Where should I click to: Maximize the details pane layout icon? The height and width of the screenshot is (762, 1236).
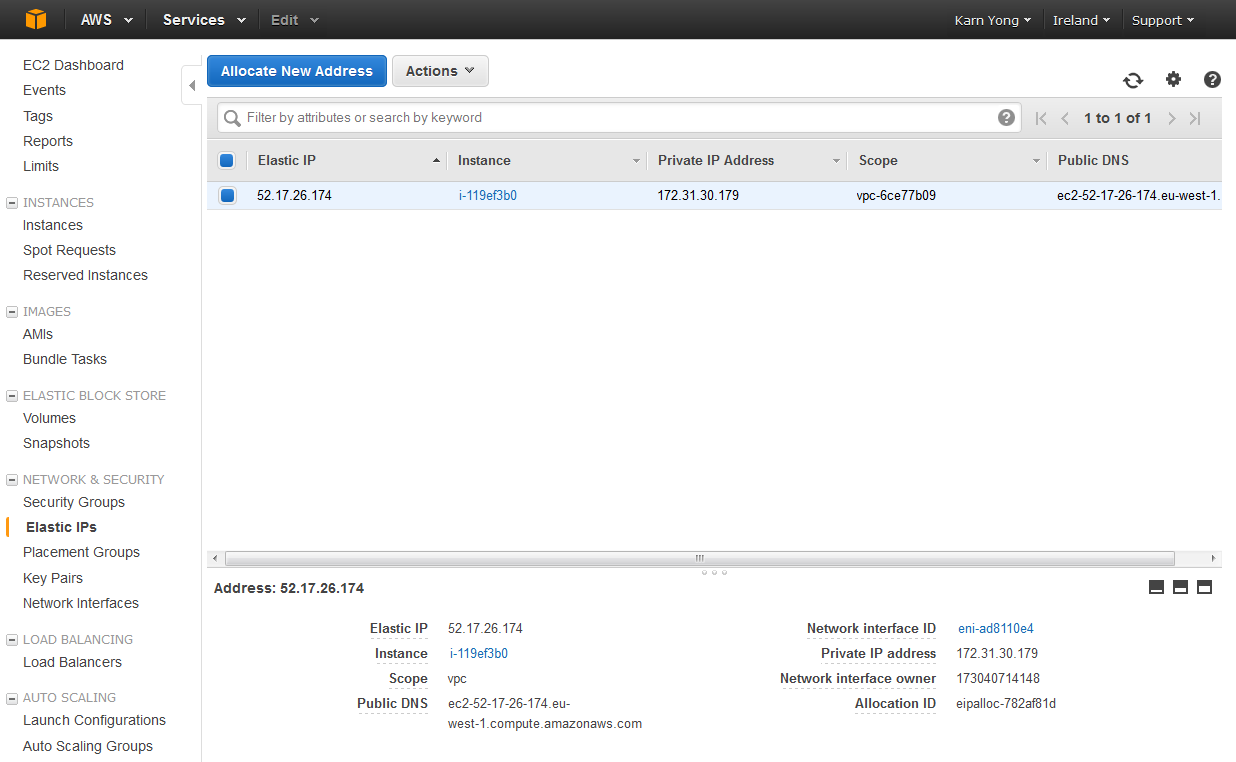1204,587
